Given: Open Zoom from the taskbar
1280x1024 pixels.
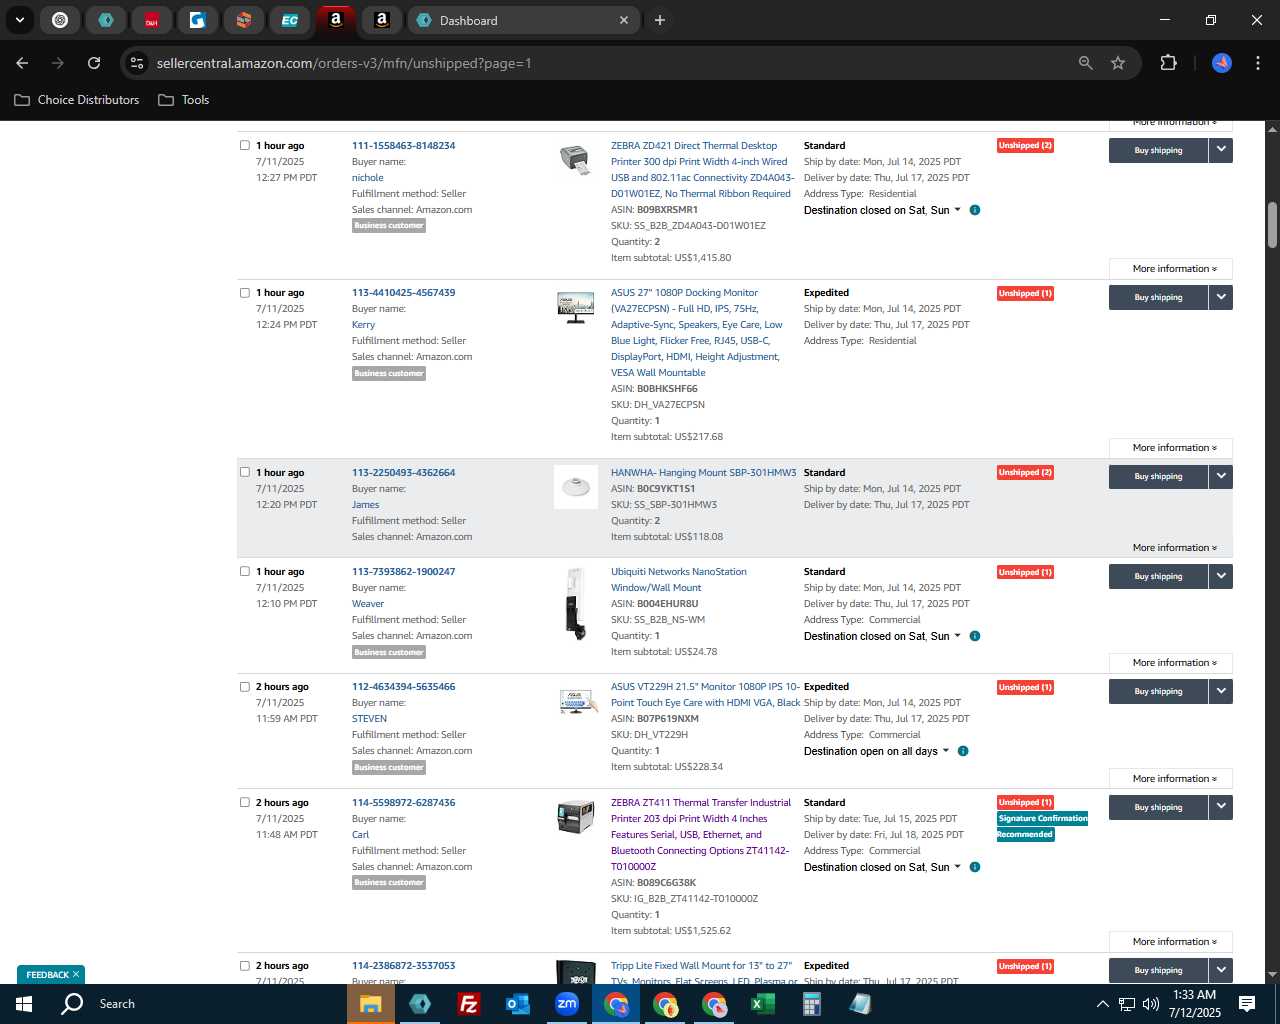Looking at the screenshot, I should (567, 1004).
